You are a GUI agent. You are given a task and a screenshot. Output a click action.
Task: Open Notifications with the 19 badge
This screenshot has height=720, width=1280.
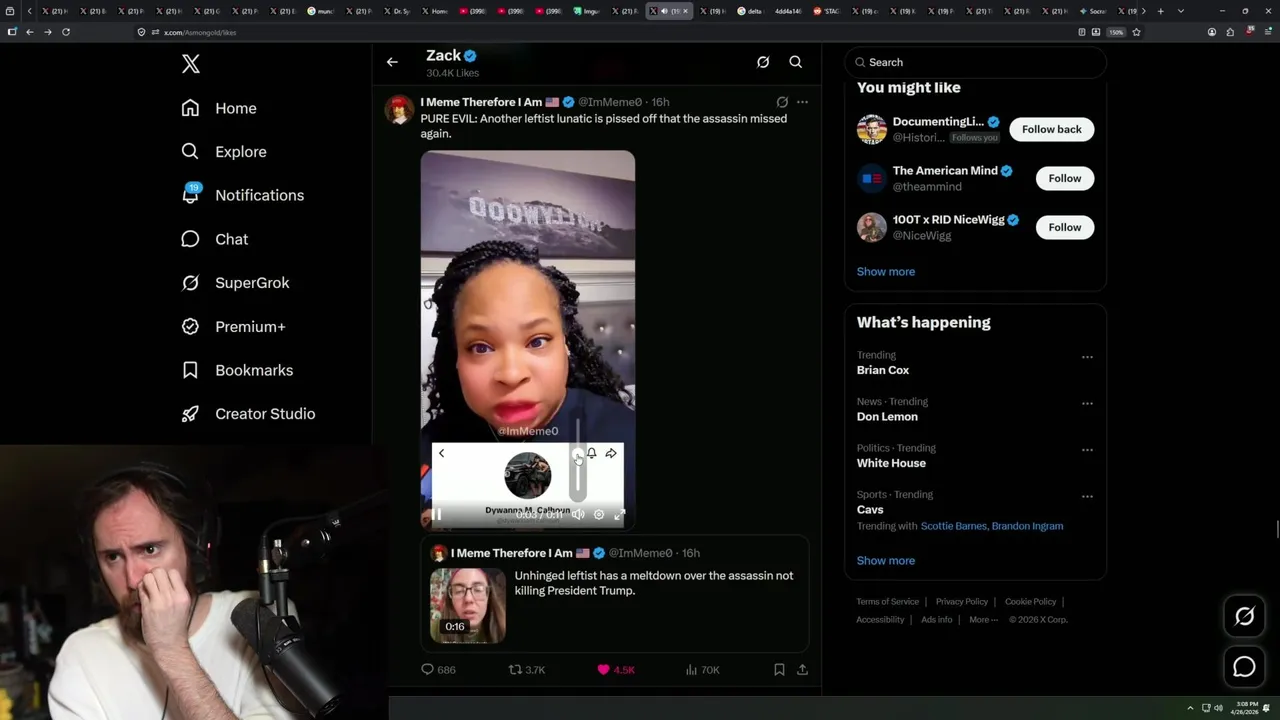pyautogui.click(x=242, y=195)
